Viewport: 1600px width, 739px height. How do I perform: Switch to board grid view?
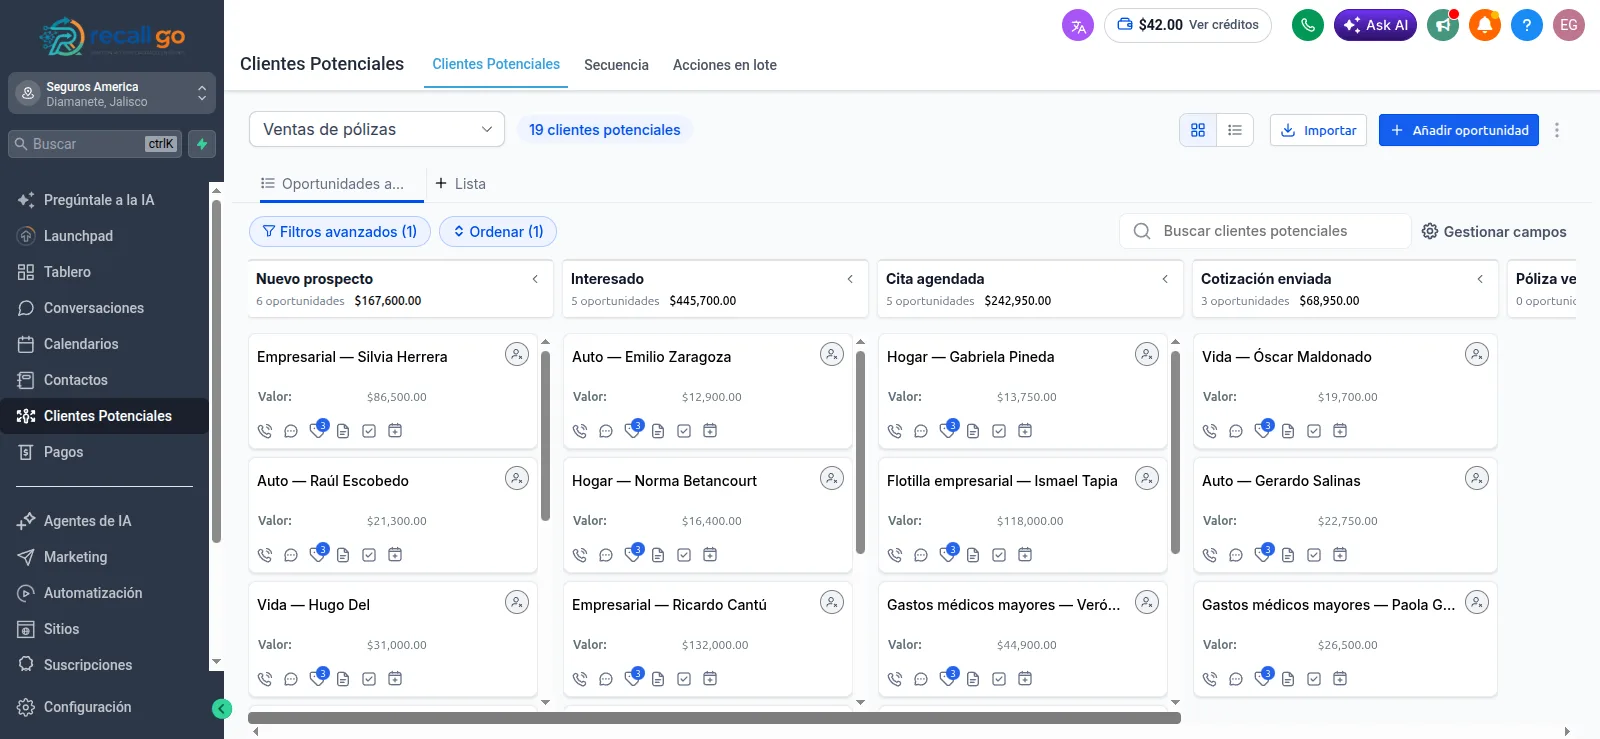pos(1198,130)
